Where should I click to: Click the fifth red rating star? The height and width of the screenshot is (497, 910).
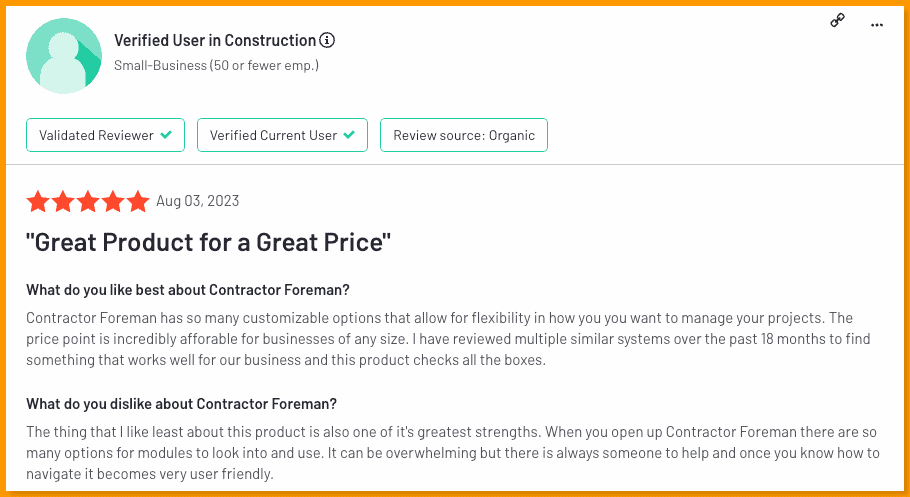point(138,201)
